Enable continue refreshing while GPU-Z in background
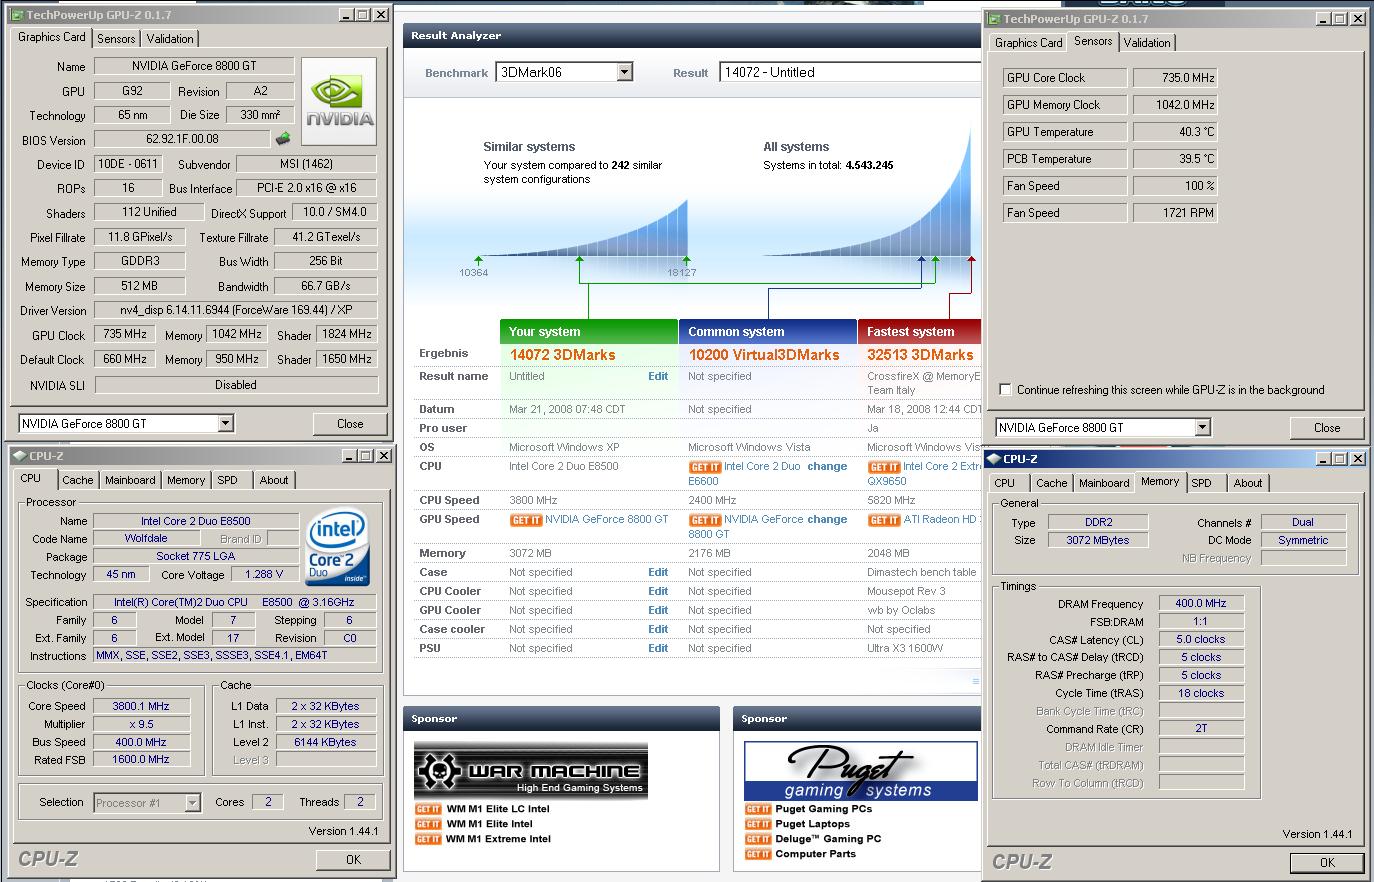 coord(1006,390)
